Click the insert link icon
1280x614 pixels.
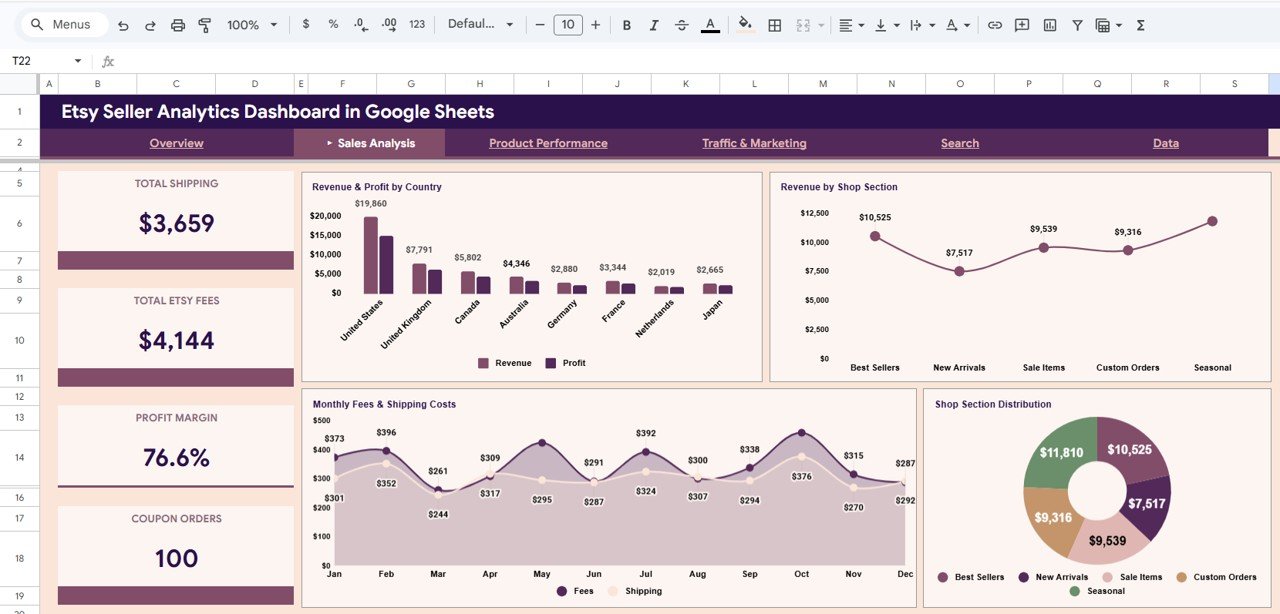click(995, 24)
